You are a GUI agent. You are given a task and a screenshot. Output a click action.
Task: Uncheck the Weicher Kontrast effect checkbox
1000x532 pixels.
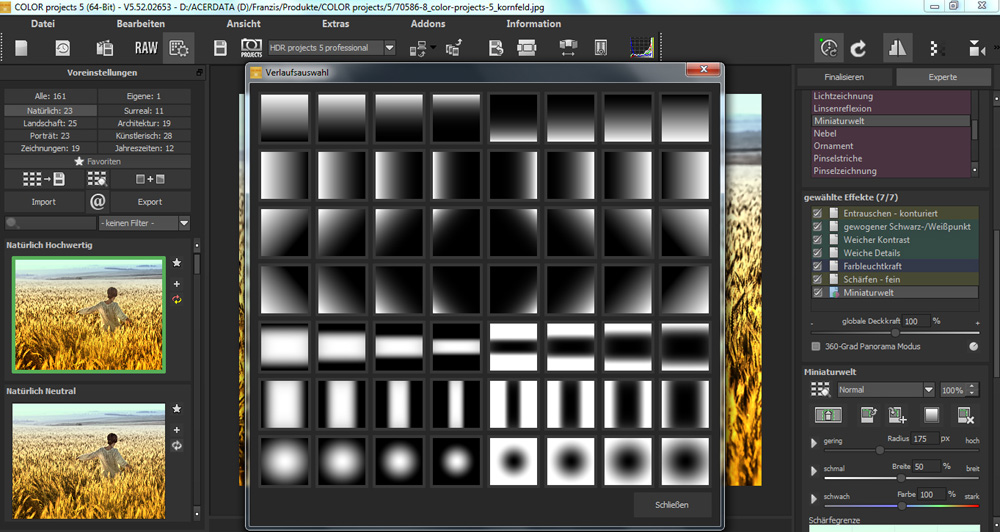pyautogui.click(x=817, y=240)
